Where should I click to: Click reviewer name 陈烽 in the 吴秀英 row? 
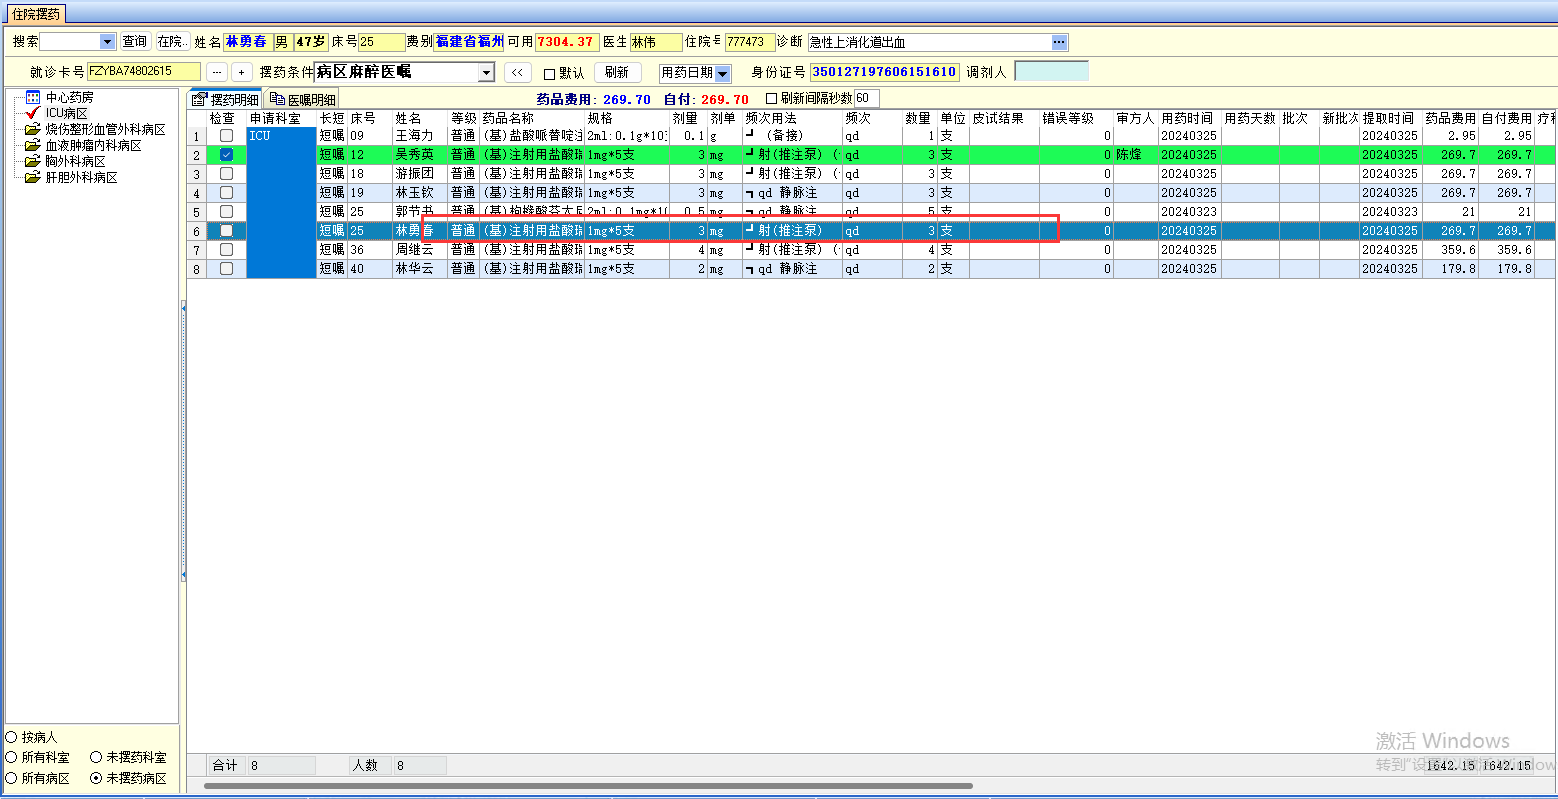(x=1129, y=154)
